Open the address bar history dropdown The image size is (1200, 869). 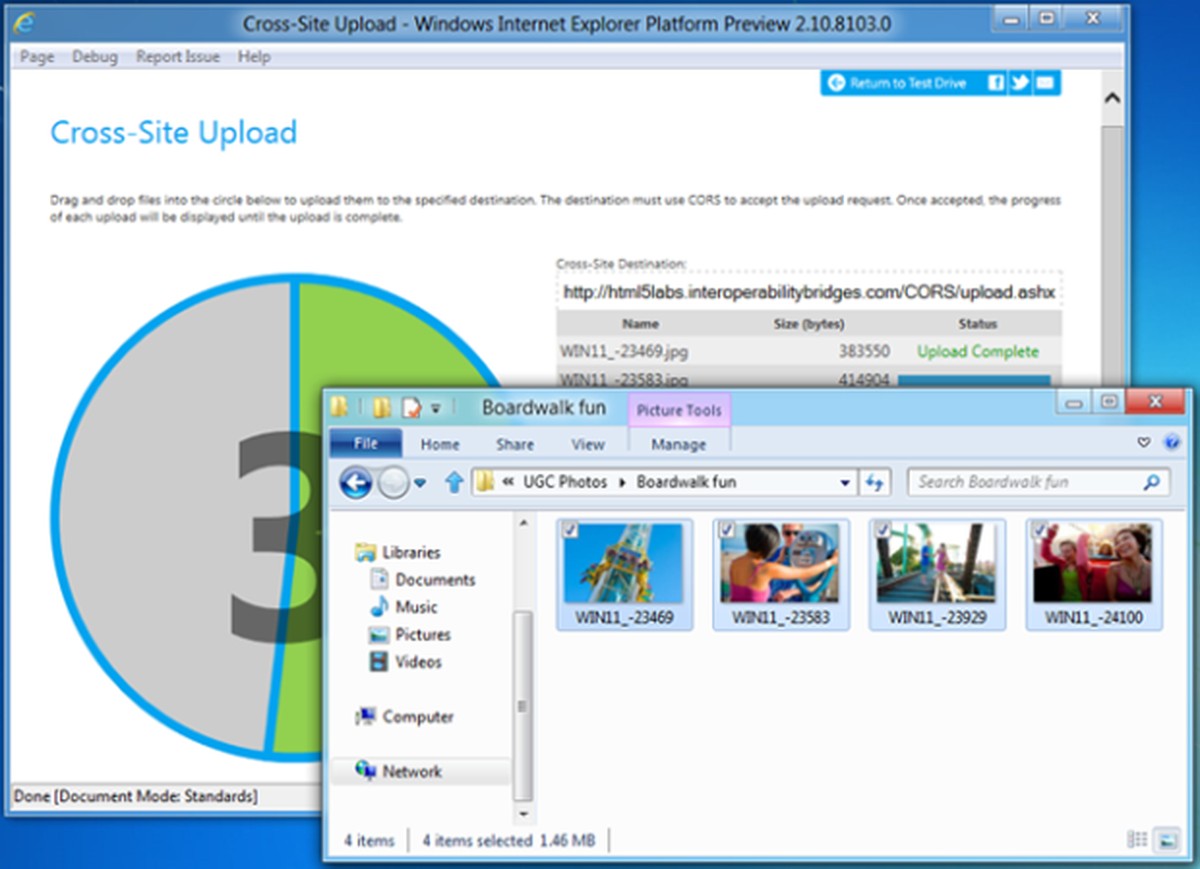[845, 482]
